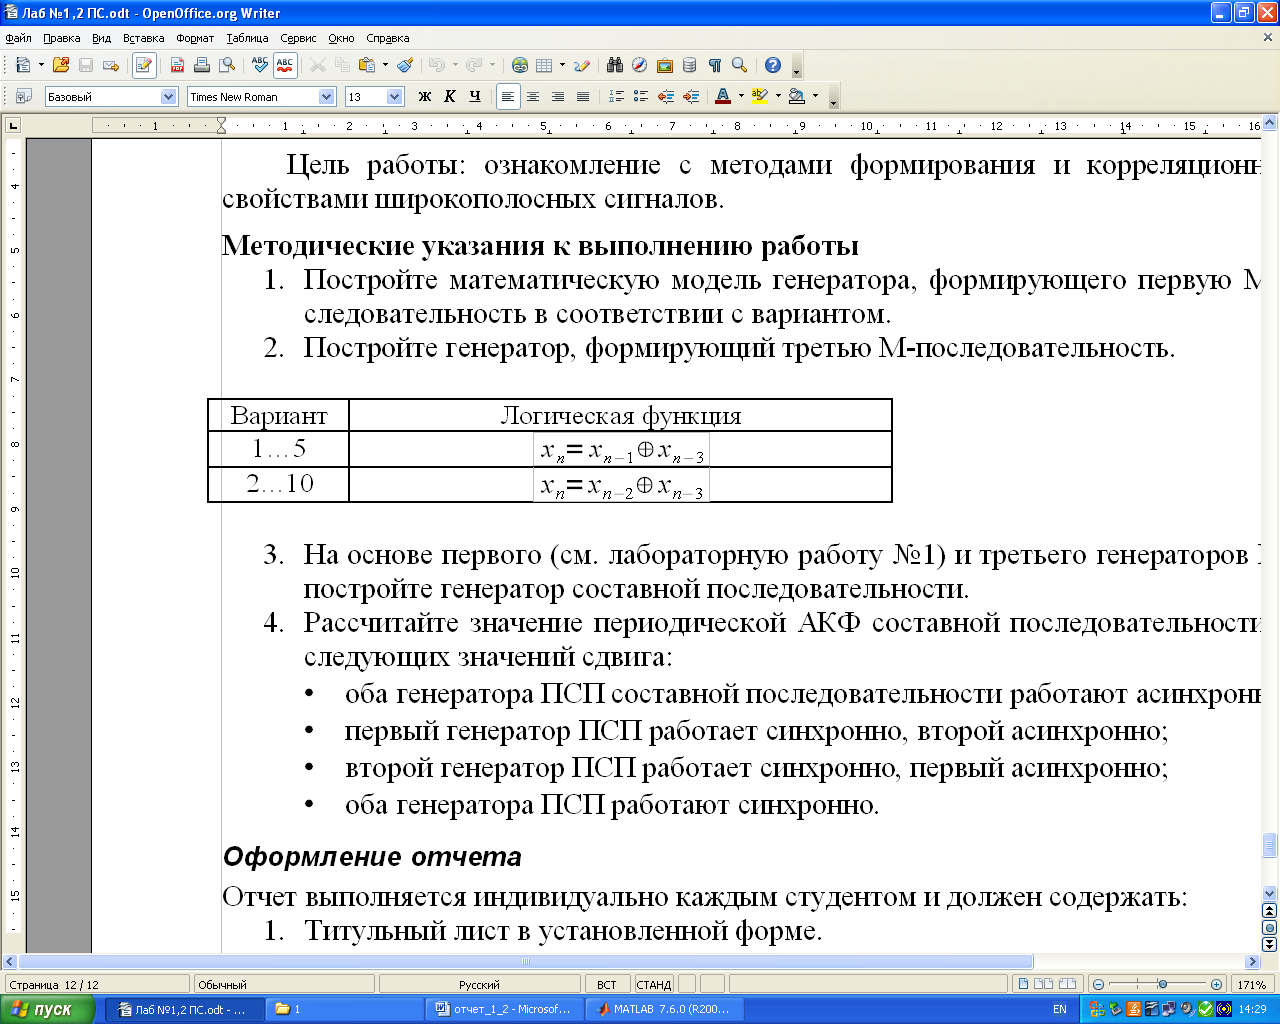Switch to MATLAB 7.6.0 taskbar window
1280x1024 pixels.
pyautogui.click(x=664, y=1009)
